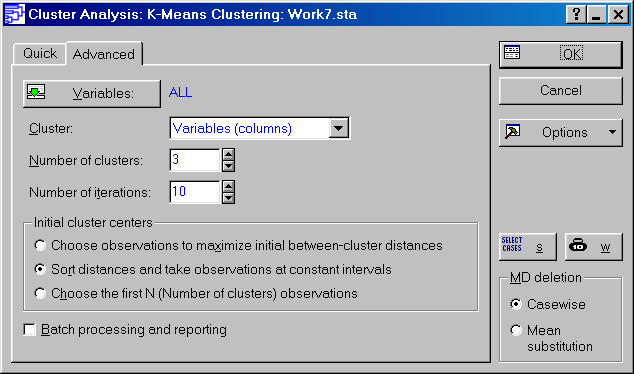Screen dimensions: 634x374
Task: Switch to the Advanced tab
Action: coord(104,54)
